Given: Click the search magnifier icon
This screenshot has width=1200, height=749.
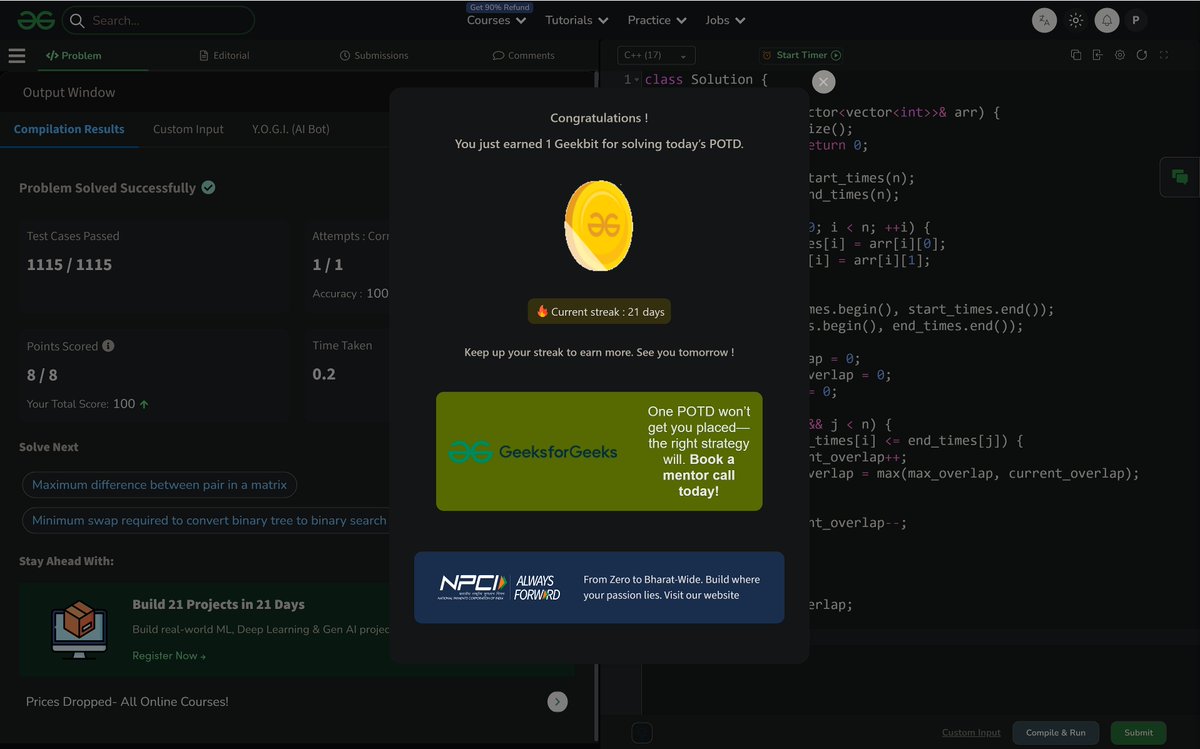Looking at the screenshot, I should 77,20.
